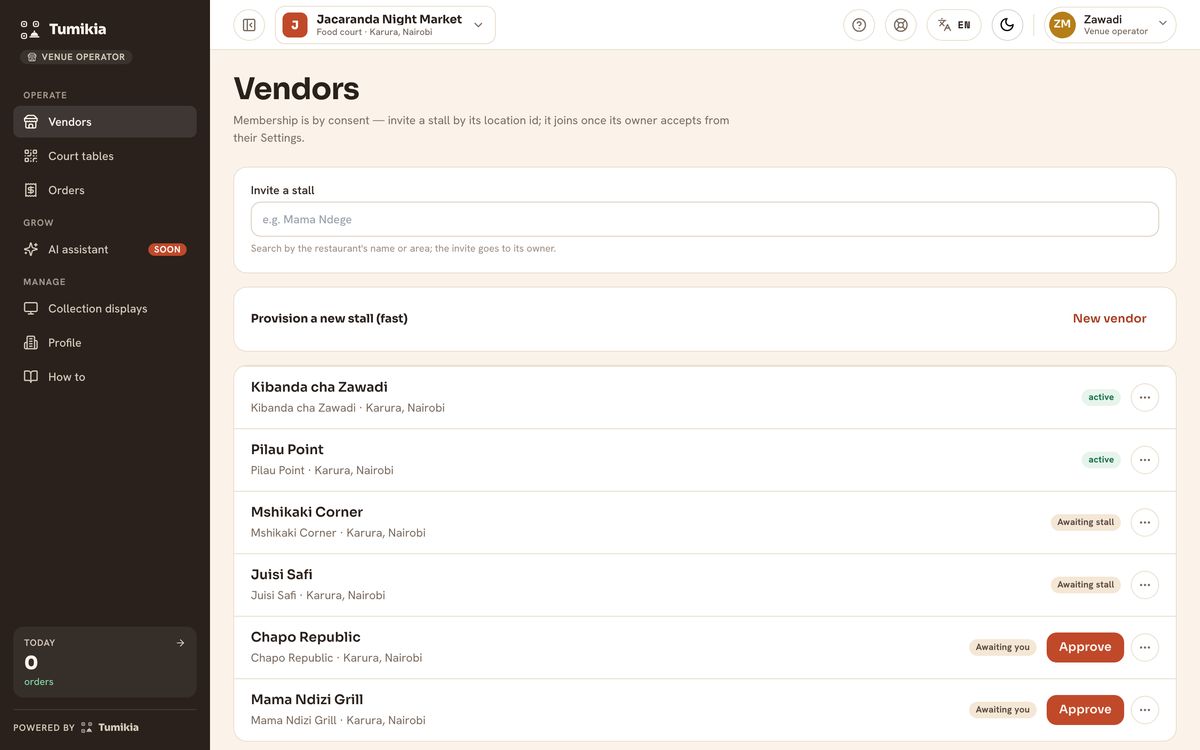Expand Jacaranda Night Market venue switcher
Image resolution: width=1200 pixels, height=750 pixels.
[x=385, y=25]
